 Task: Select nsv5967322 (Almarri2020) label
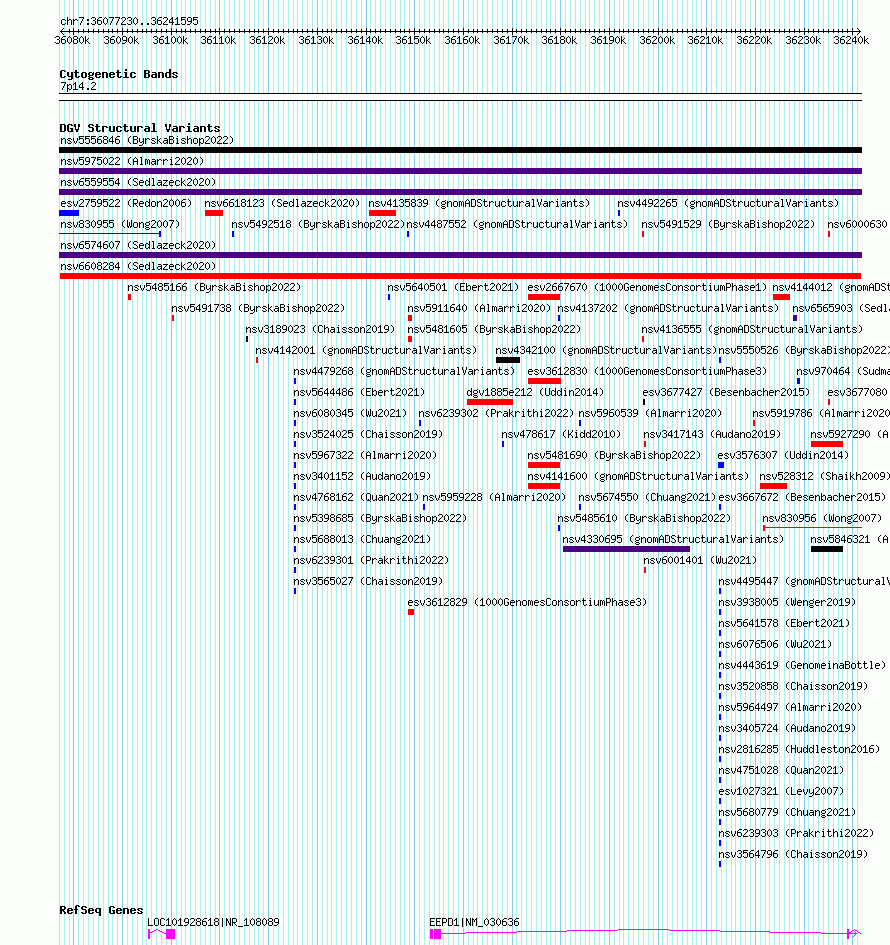pyautogui.click(x=365, y=456)
